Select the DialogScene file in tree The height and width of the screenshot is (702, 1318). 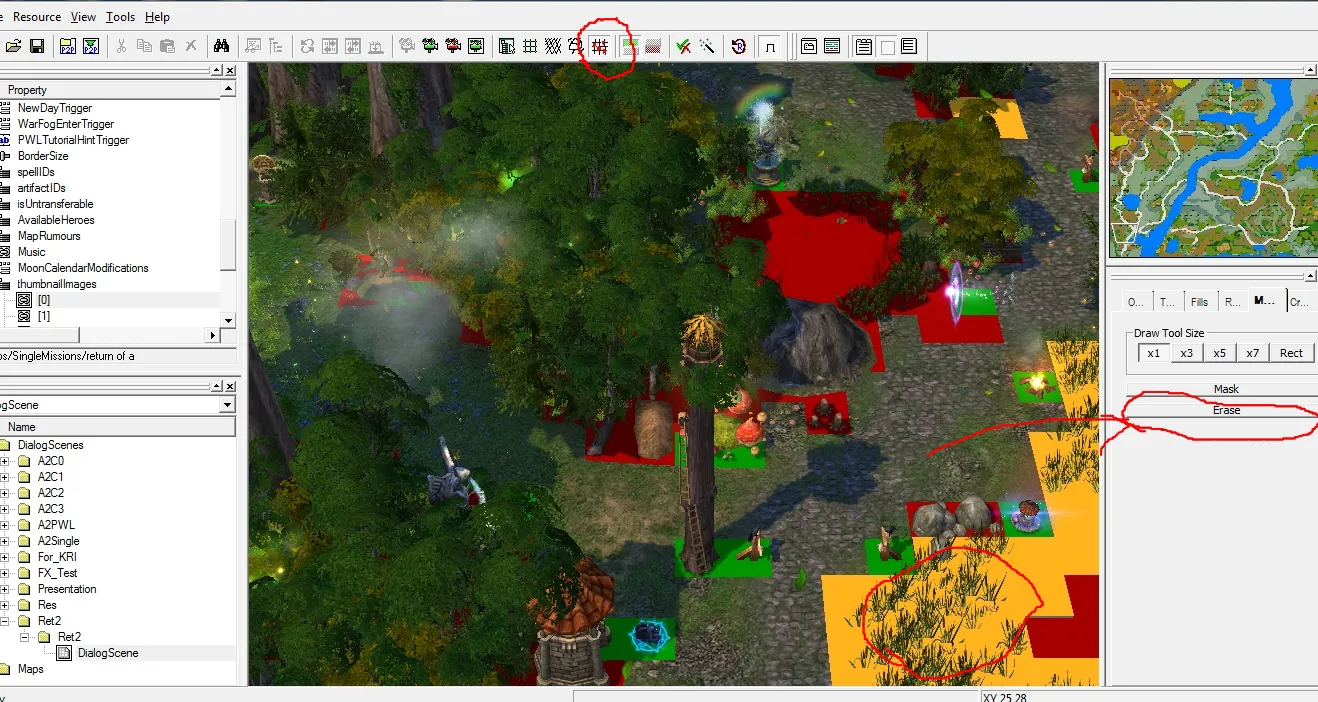pos(108,653)
